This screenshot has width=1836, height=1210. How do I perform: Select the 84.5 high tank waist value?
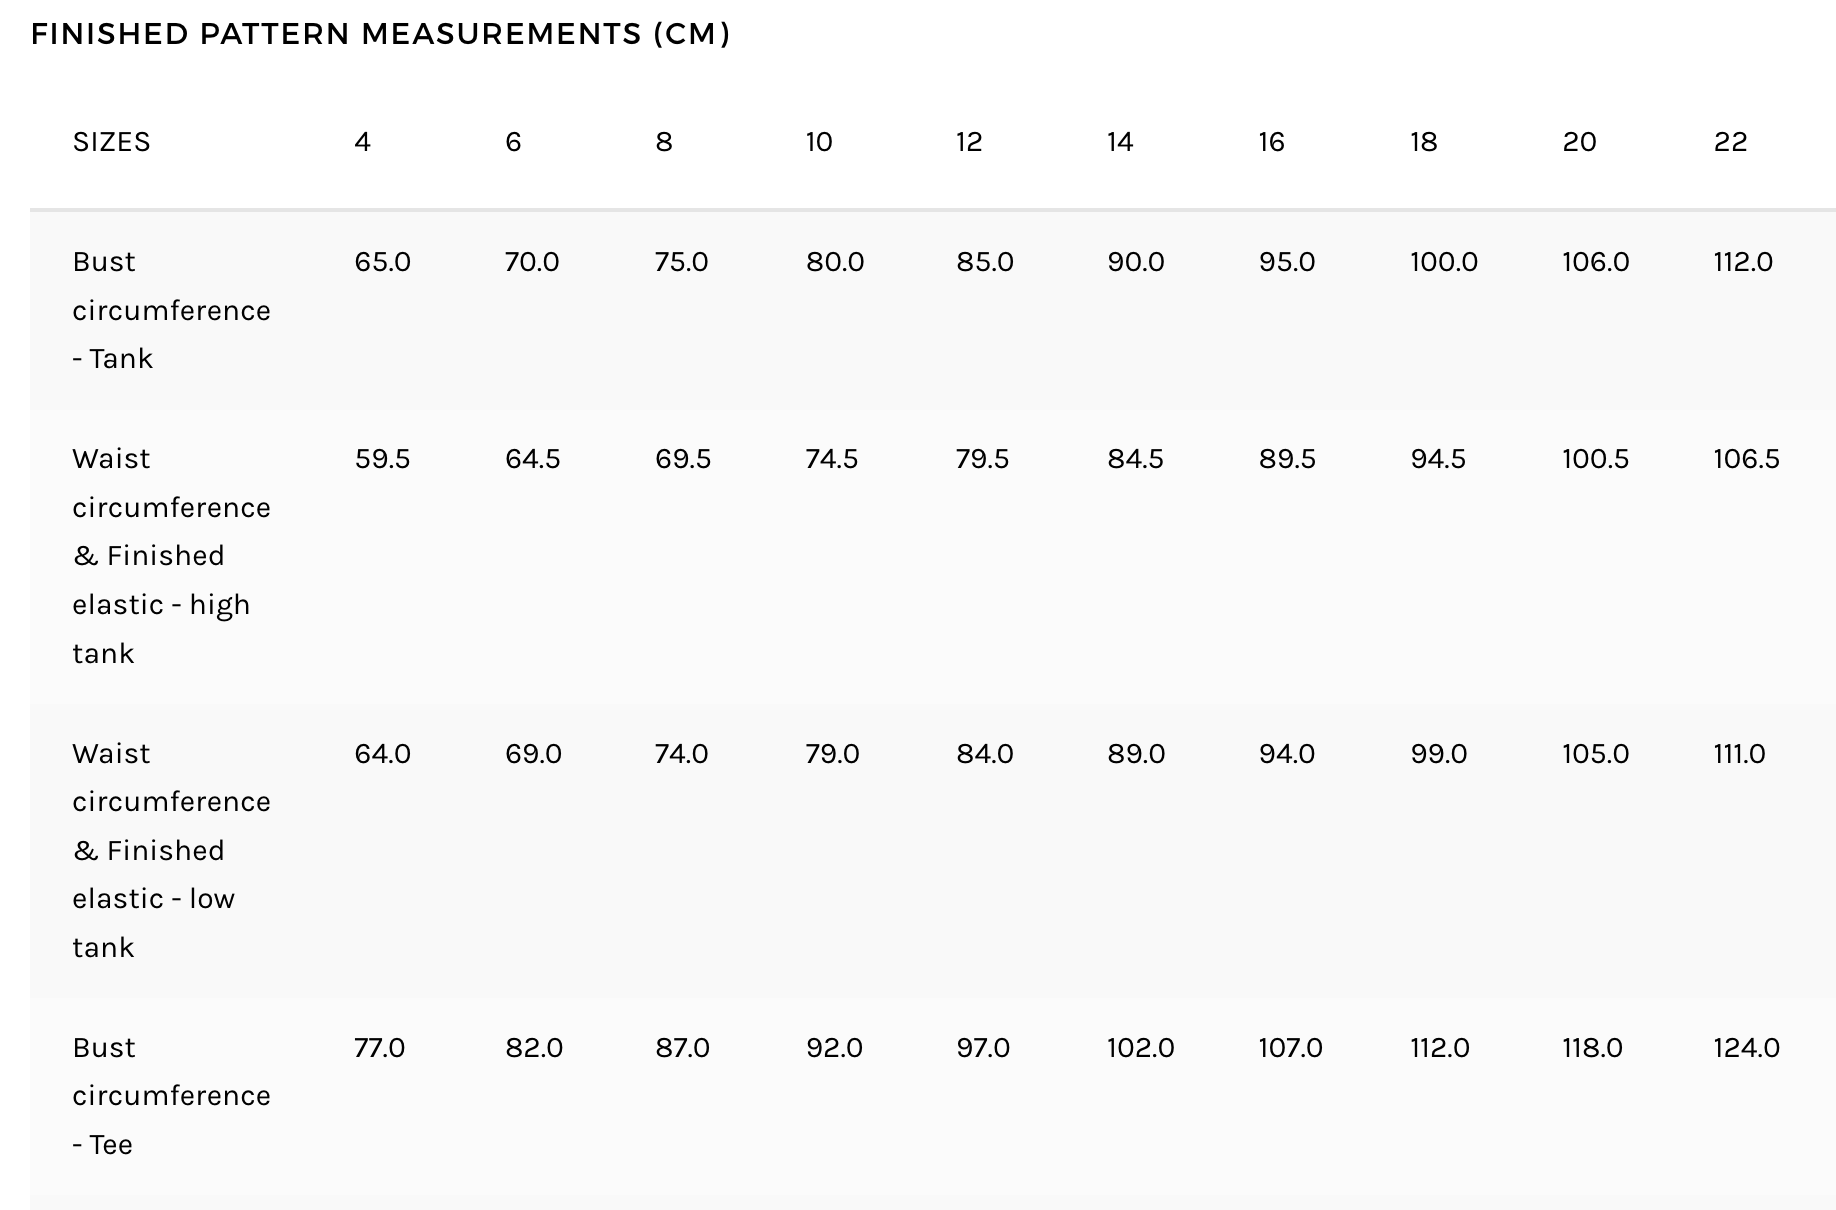click(x=1135, y=459)
